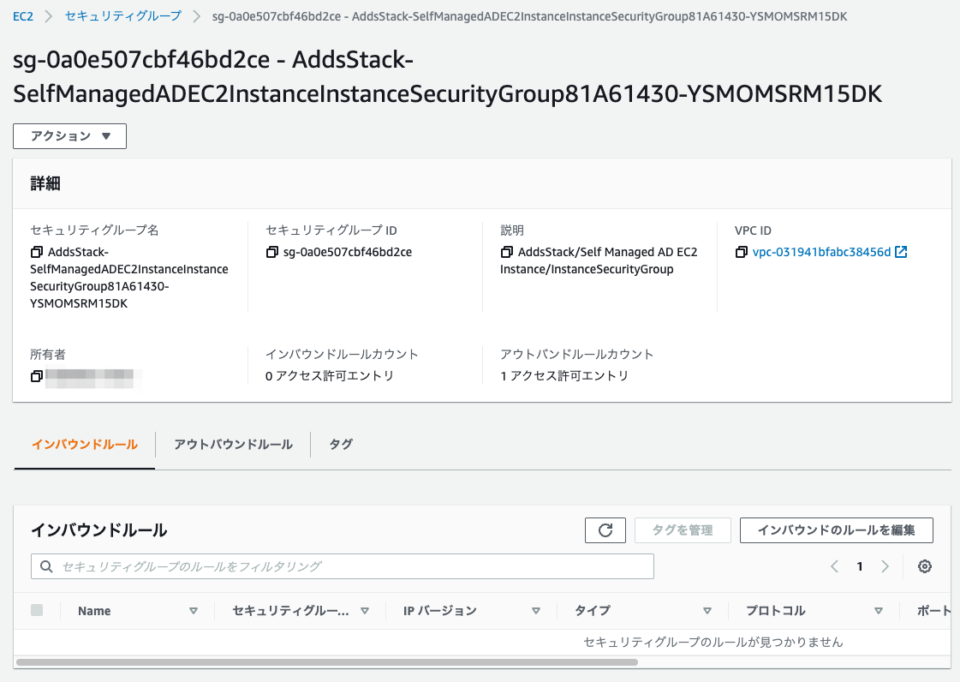Open the IP バージョン column filter arrow
The height and width of the screenshot is (682, 960).
[x=537, y=610]
